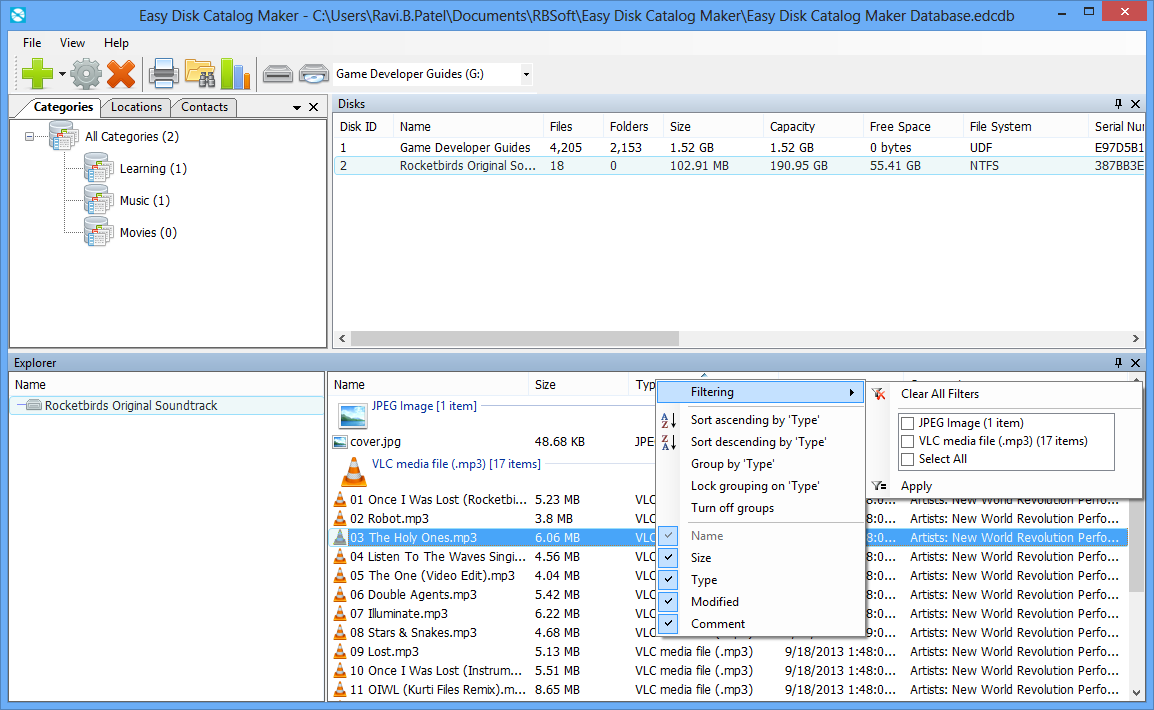Choose Group by 'Type'
This screenshot has height=710, width=1154.
tap(732, 464)
